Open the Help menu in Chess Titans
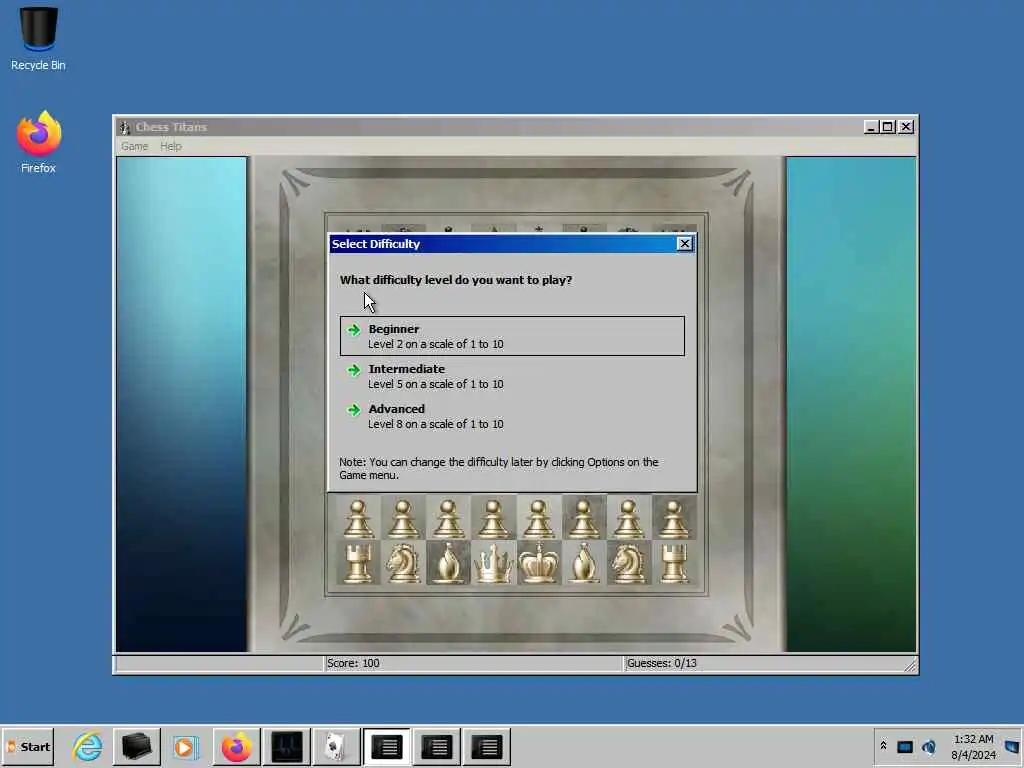The width and height of the screenshot is (1024, 768). click(x=171, y=146)
